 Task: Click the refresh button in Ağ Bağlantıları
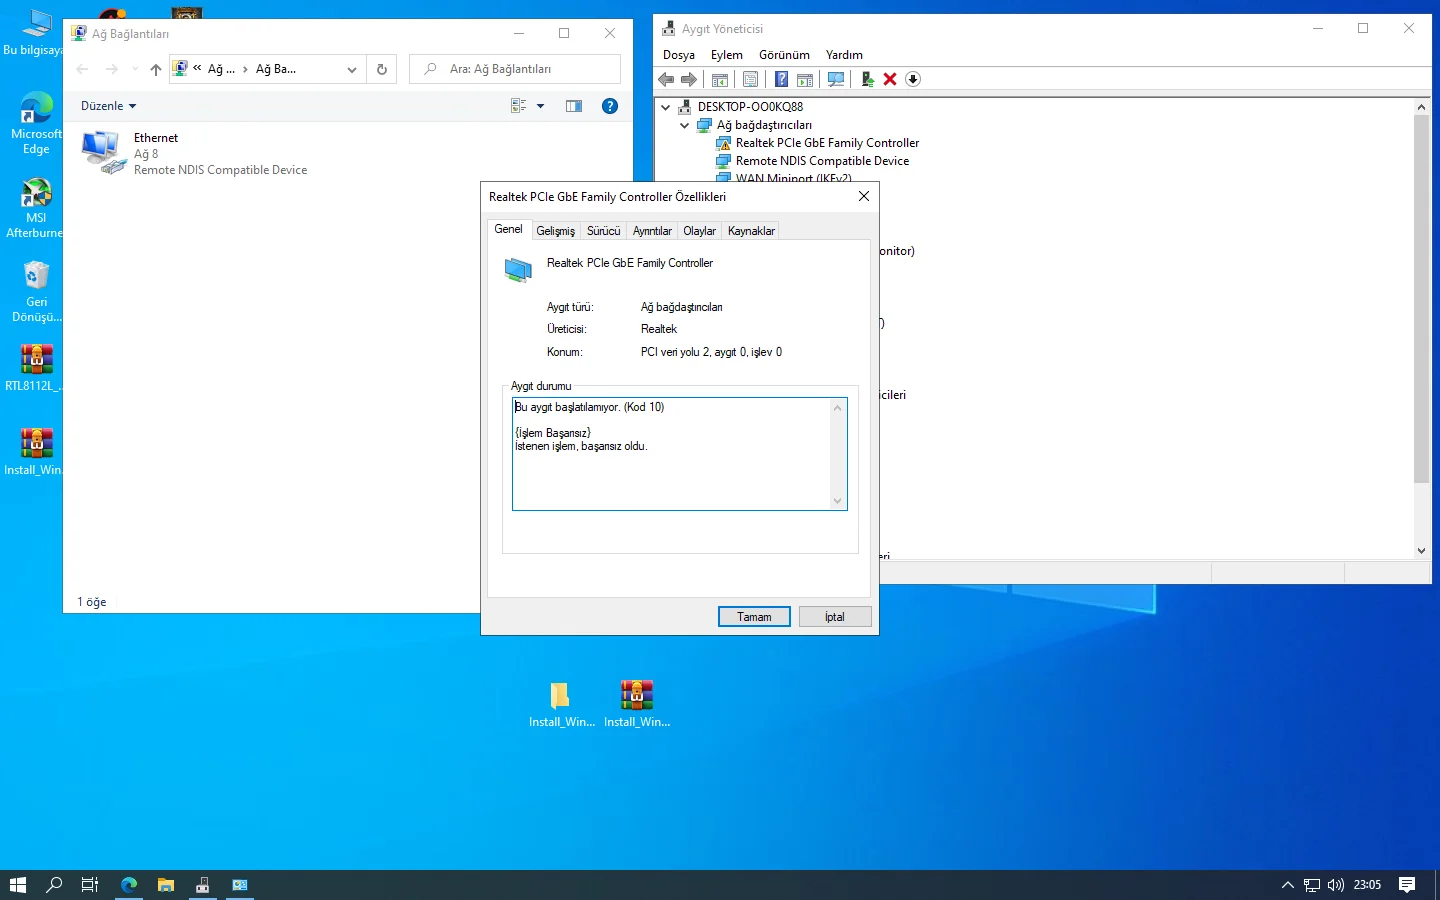[381, 69]
